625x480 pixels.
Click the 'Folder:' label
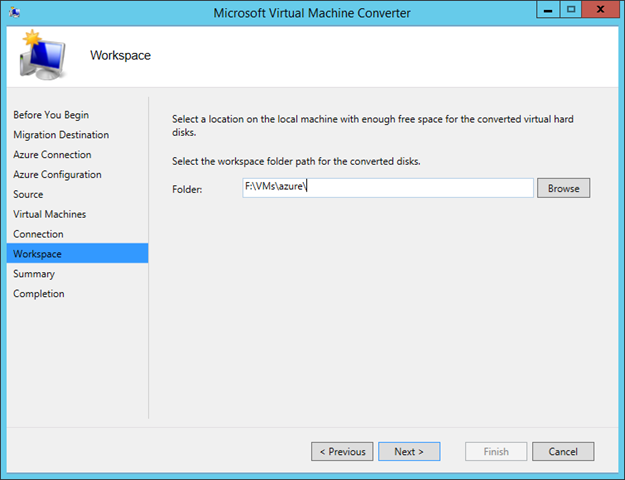[187, 189]
